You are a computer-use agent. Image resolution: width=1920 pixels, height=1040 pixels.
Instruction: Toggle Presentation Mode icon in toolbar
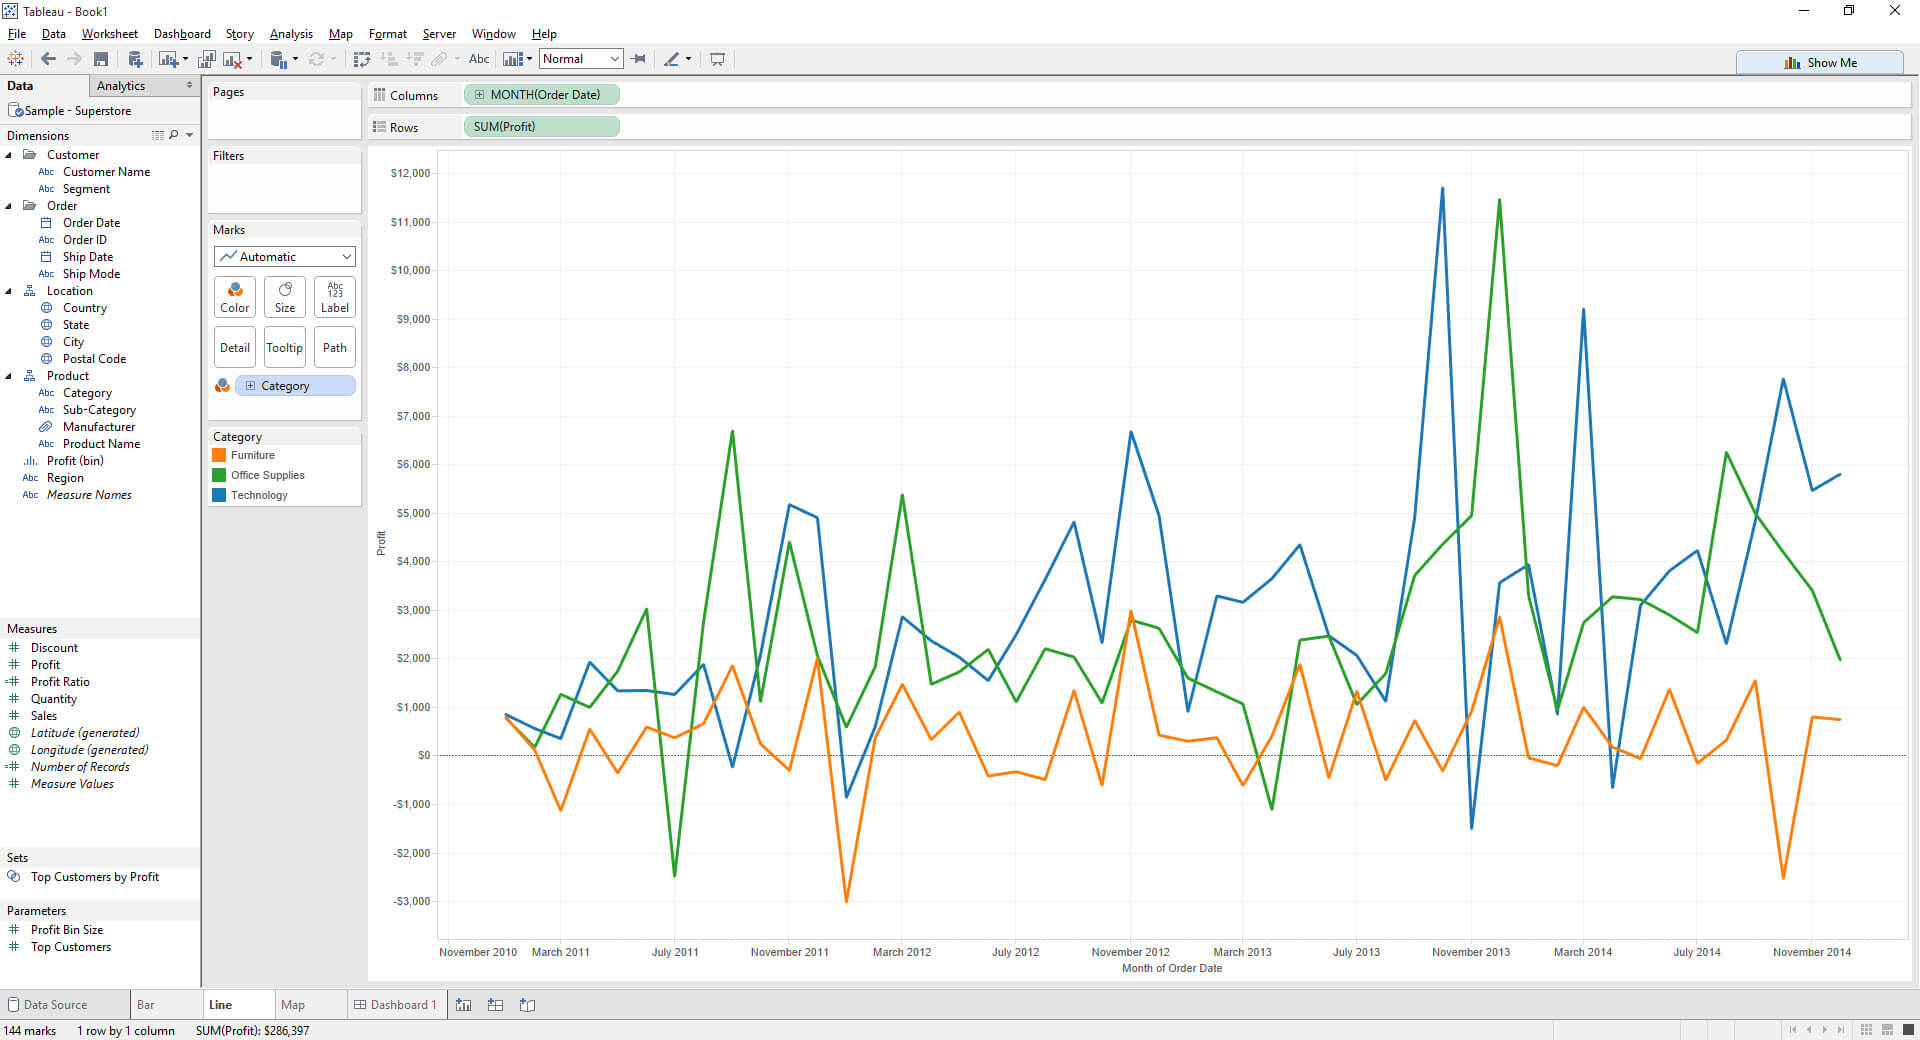[x=717, y=60]
